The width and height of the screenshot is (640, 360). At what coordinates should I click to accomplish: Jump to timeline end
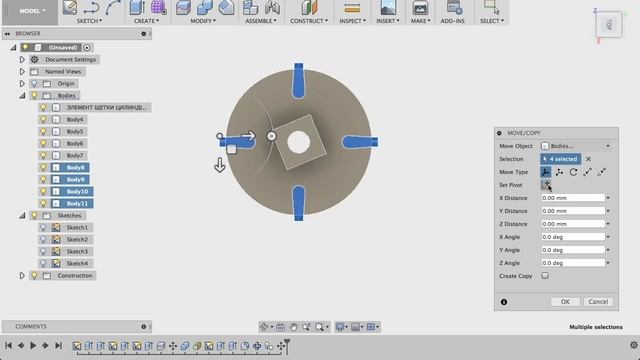(58, 345)
